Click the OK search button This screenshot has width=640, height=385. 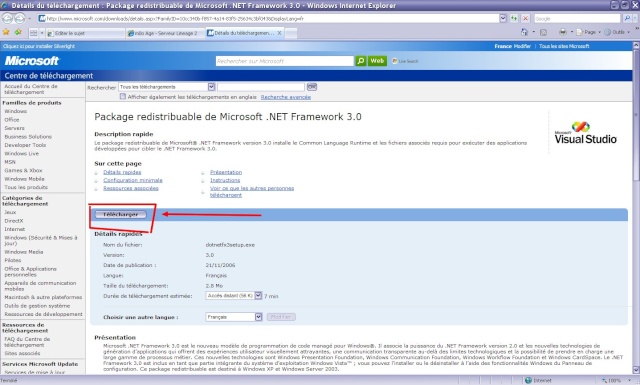tap(312, 87)
